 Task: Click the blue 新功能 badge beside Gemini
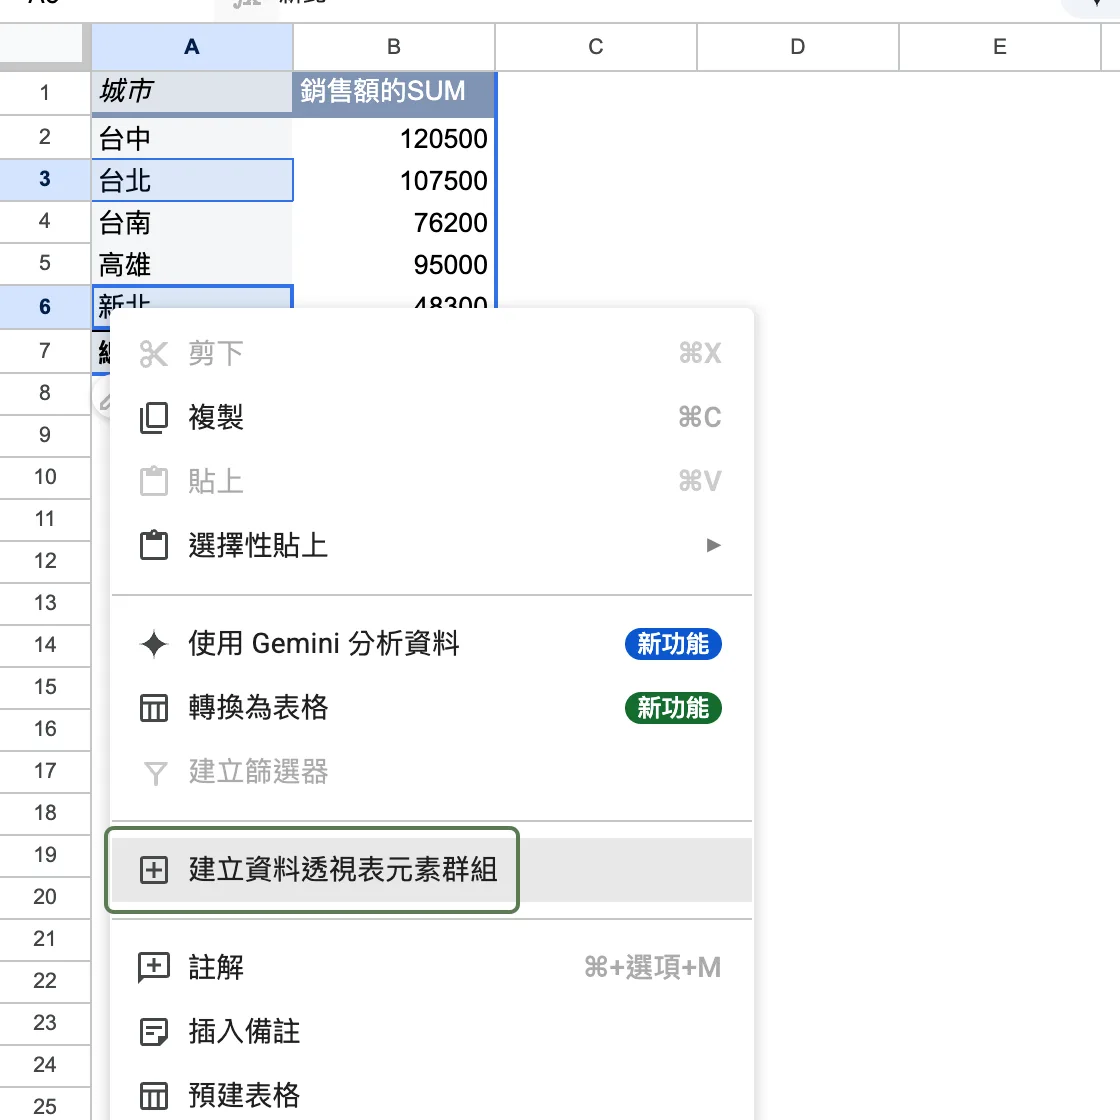[673, 644]
